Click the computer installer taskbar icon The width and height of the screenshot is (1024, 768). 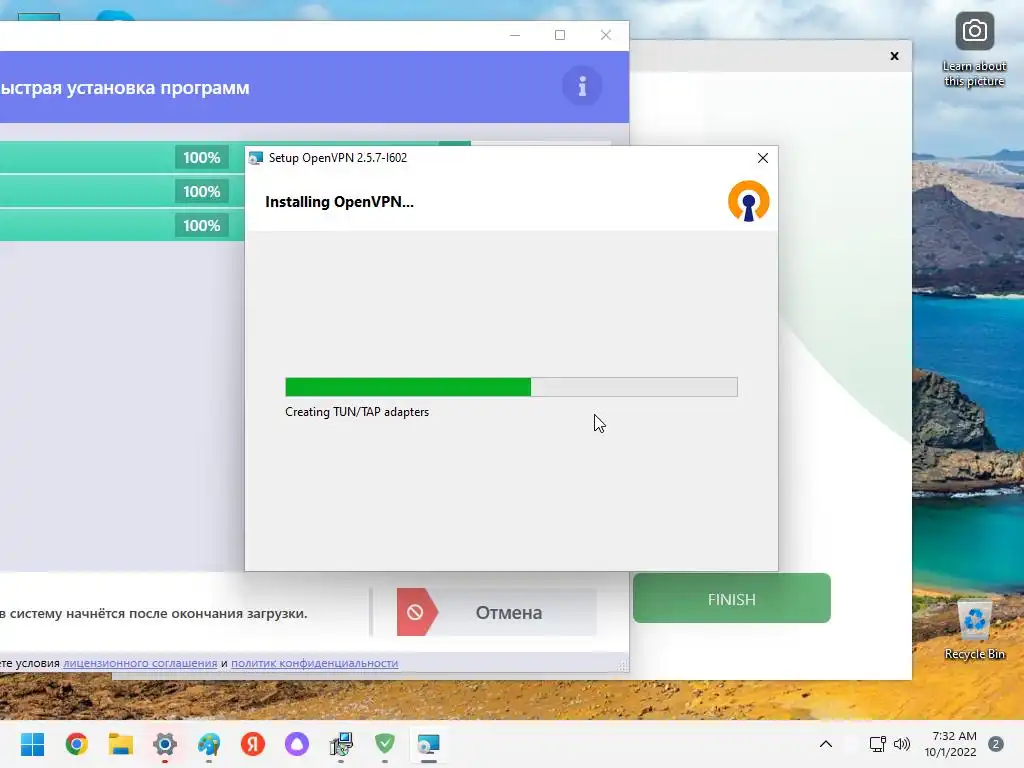341,744
